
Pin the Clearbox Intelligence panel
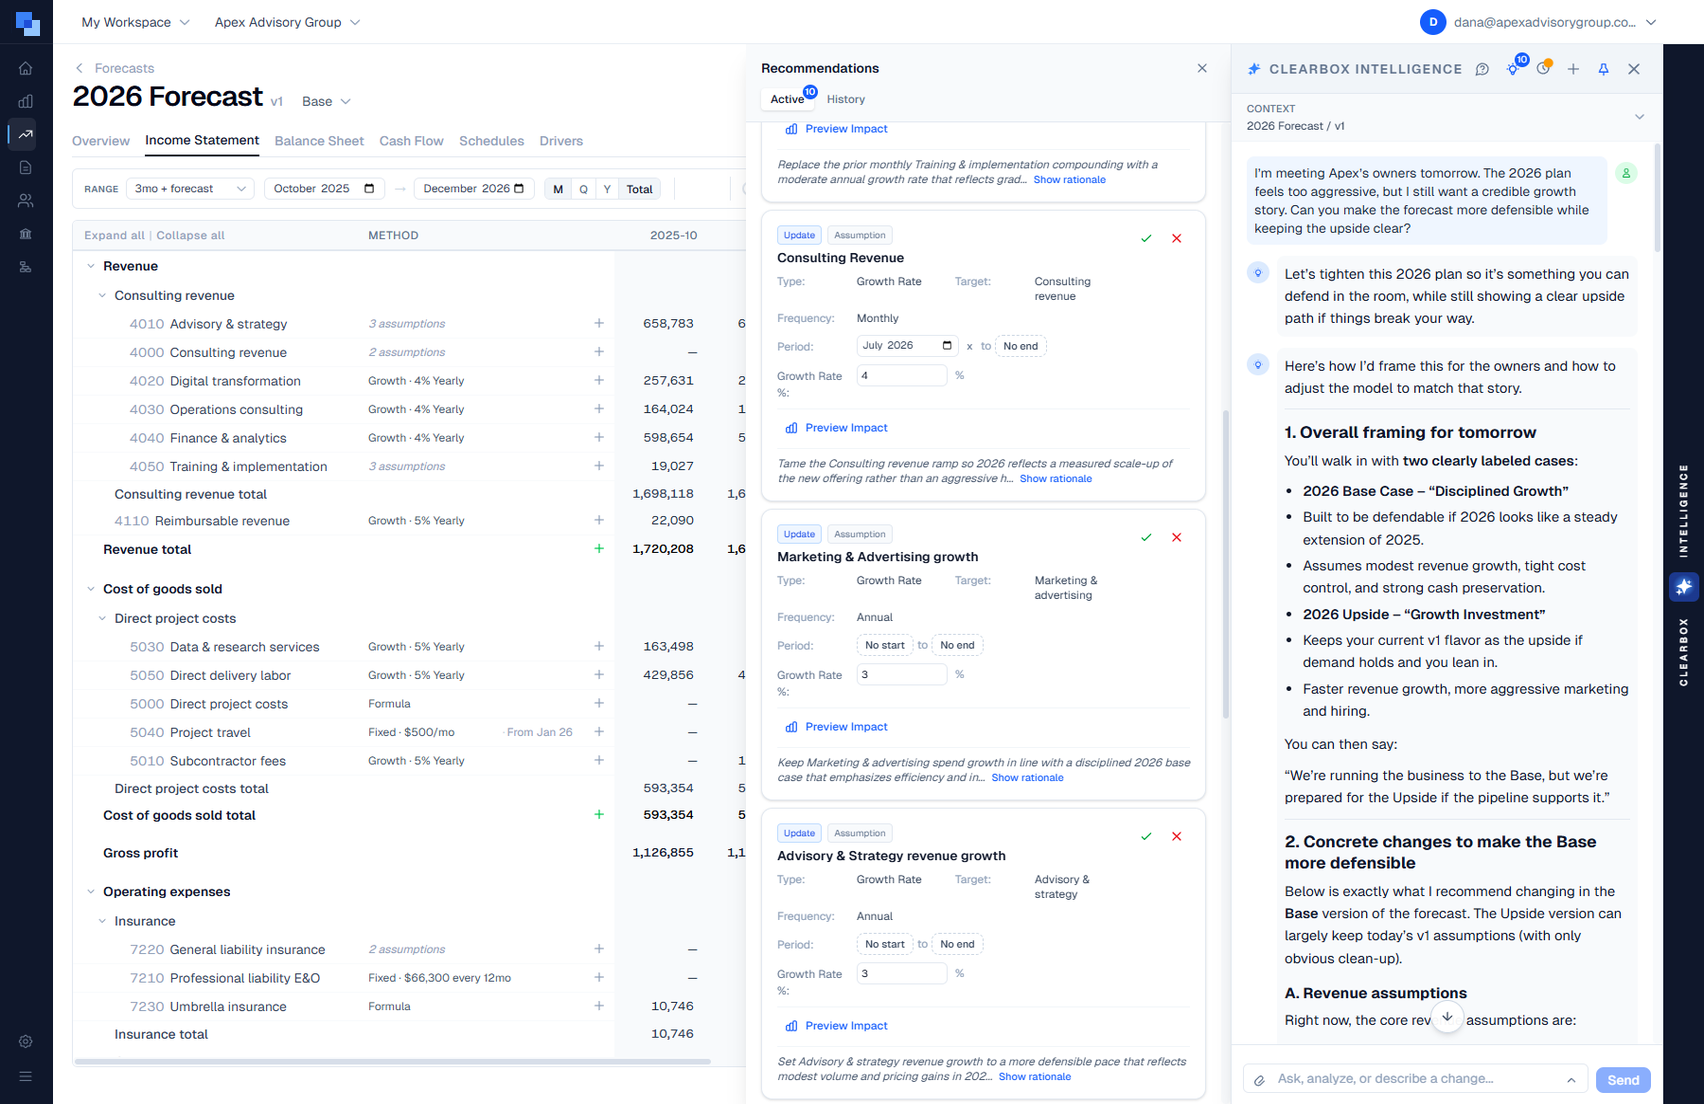pyautogui.click(x=1603, y=69)
